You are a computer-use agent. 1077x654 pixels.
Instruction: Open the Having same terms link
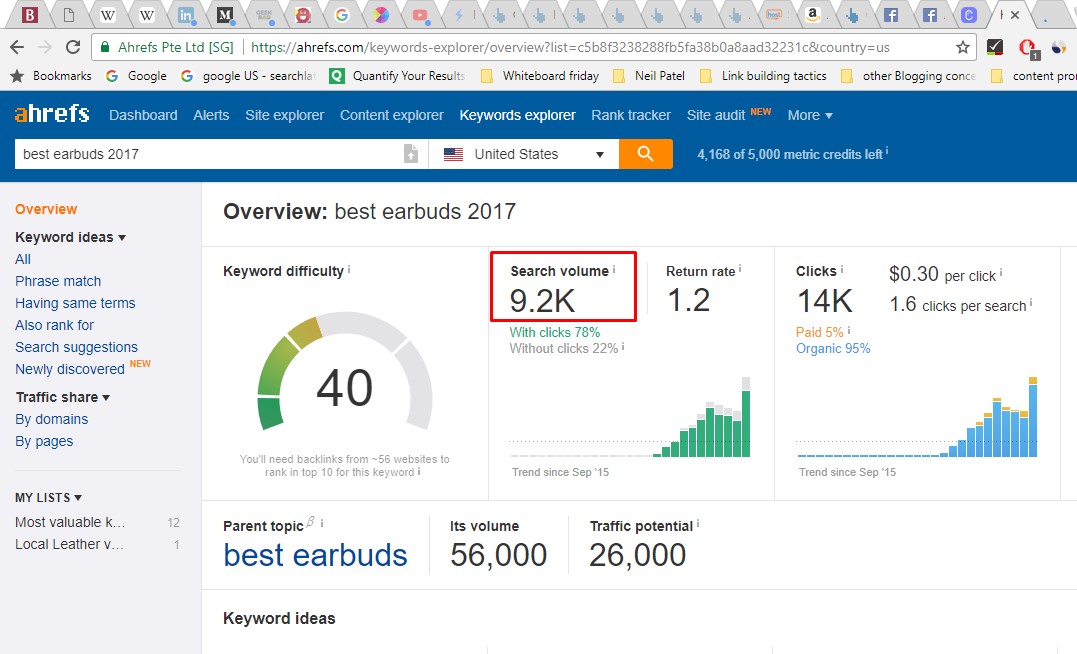[x=75, y=303]
